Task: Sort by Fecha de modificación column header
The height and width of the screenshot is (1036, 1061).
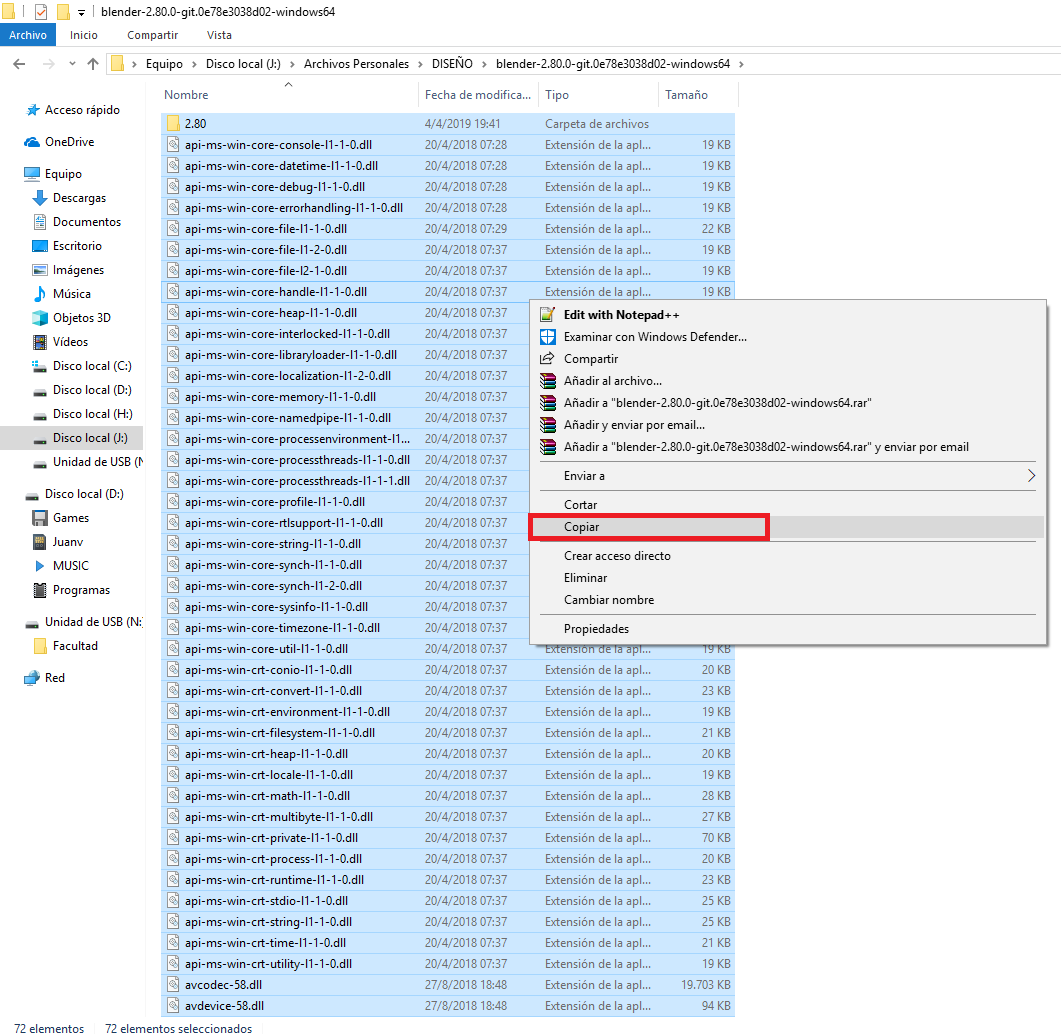Action: (x=478, y=95)
